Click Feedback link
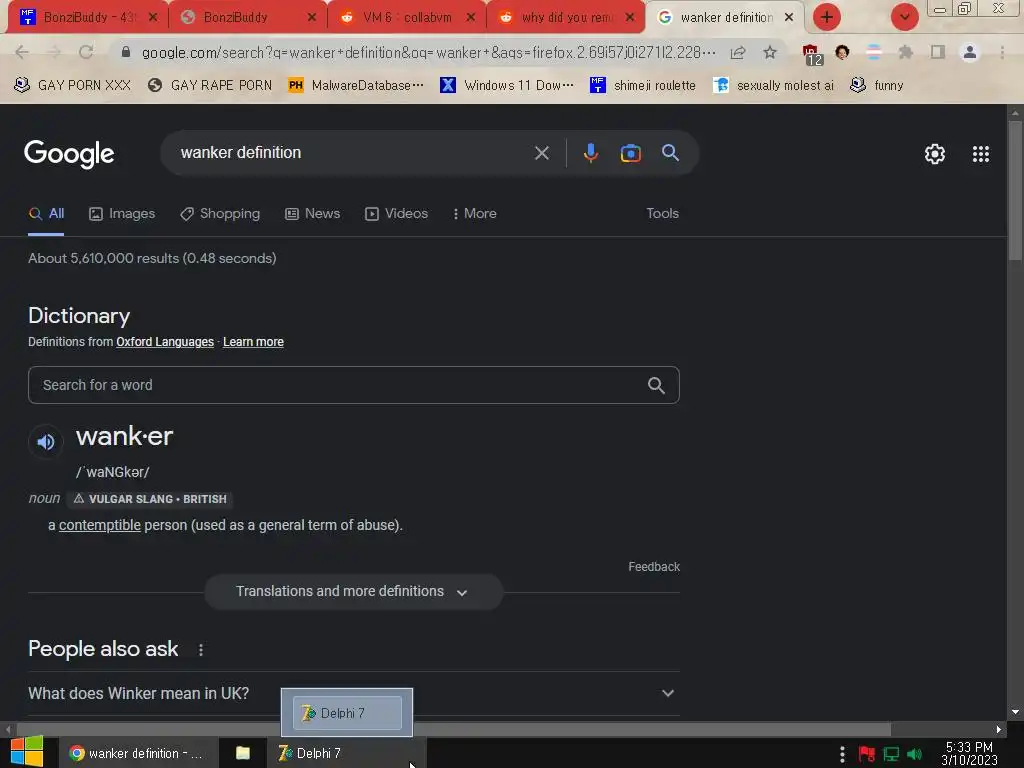Screen dimensions: 1024x768 tap(654, 567)
